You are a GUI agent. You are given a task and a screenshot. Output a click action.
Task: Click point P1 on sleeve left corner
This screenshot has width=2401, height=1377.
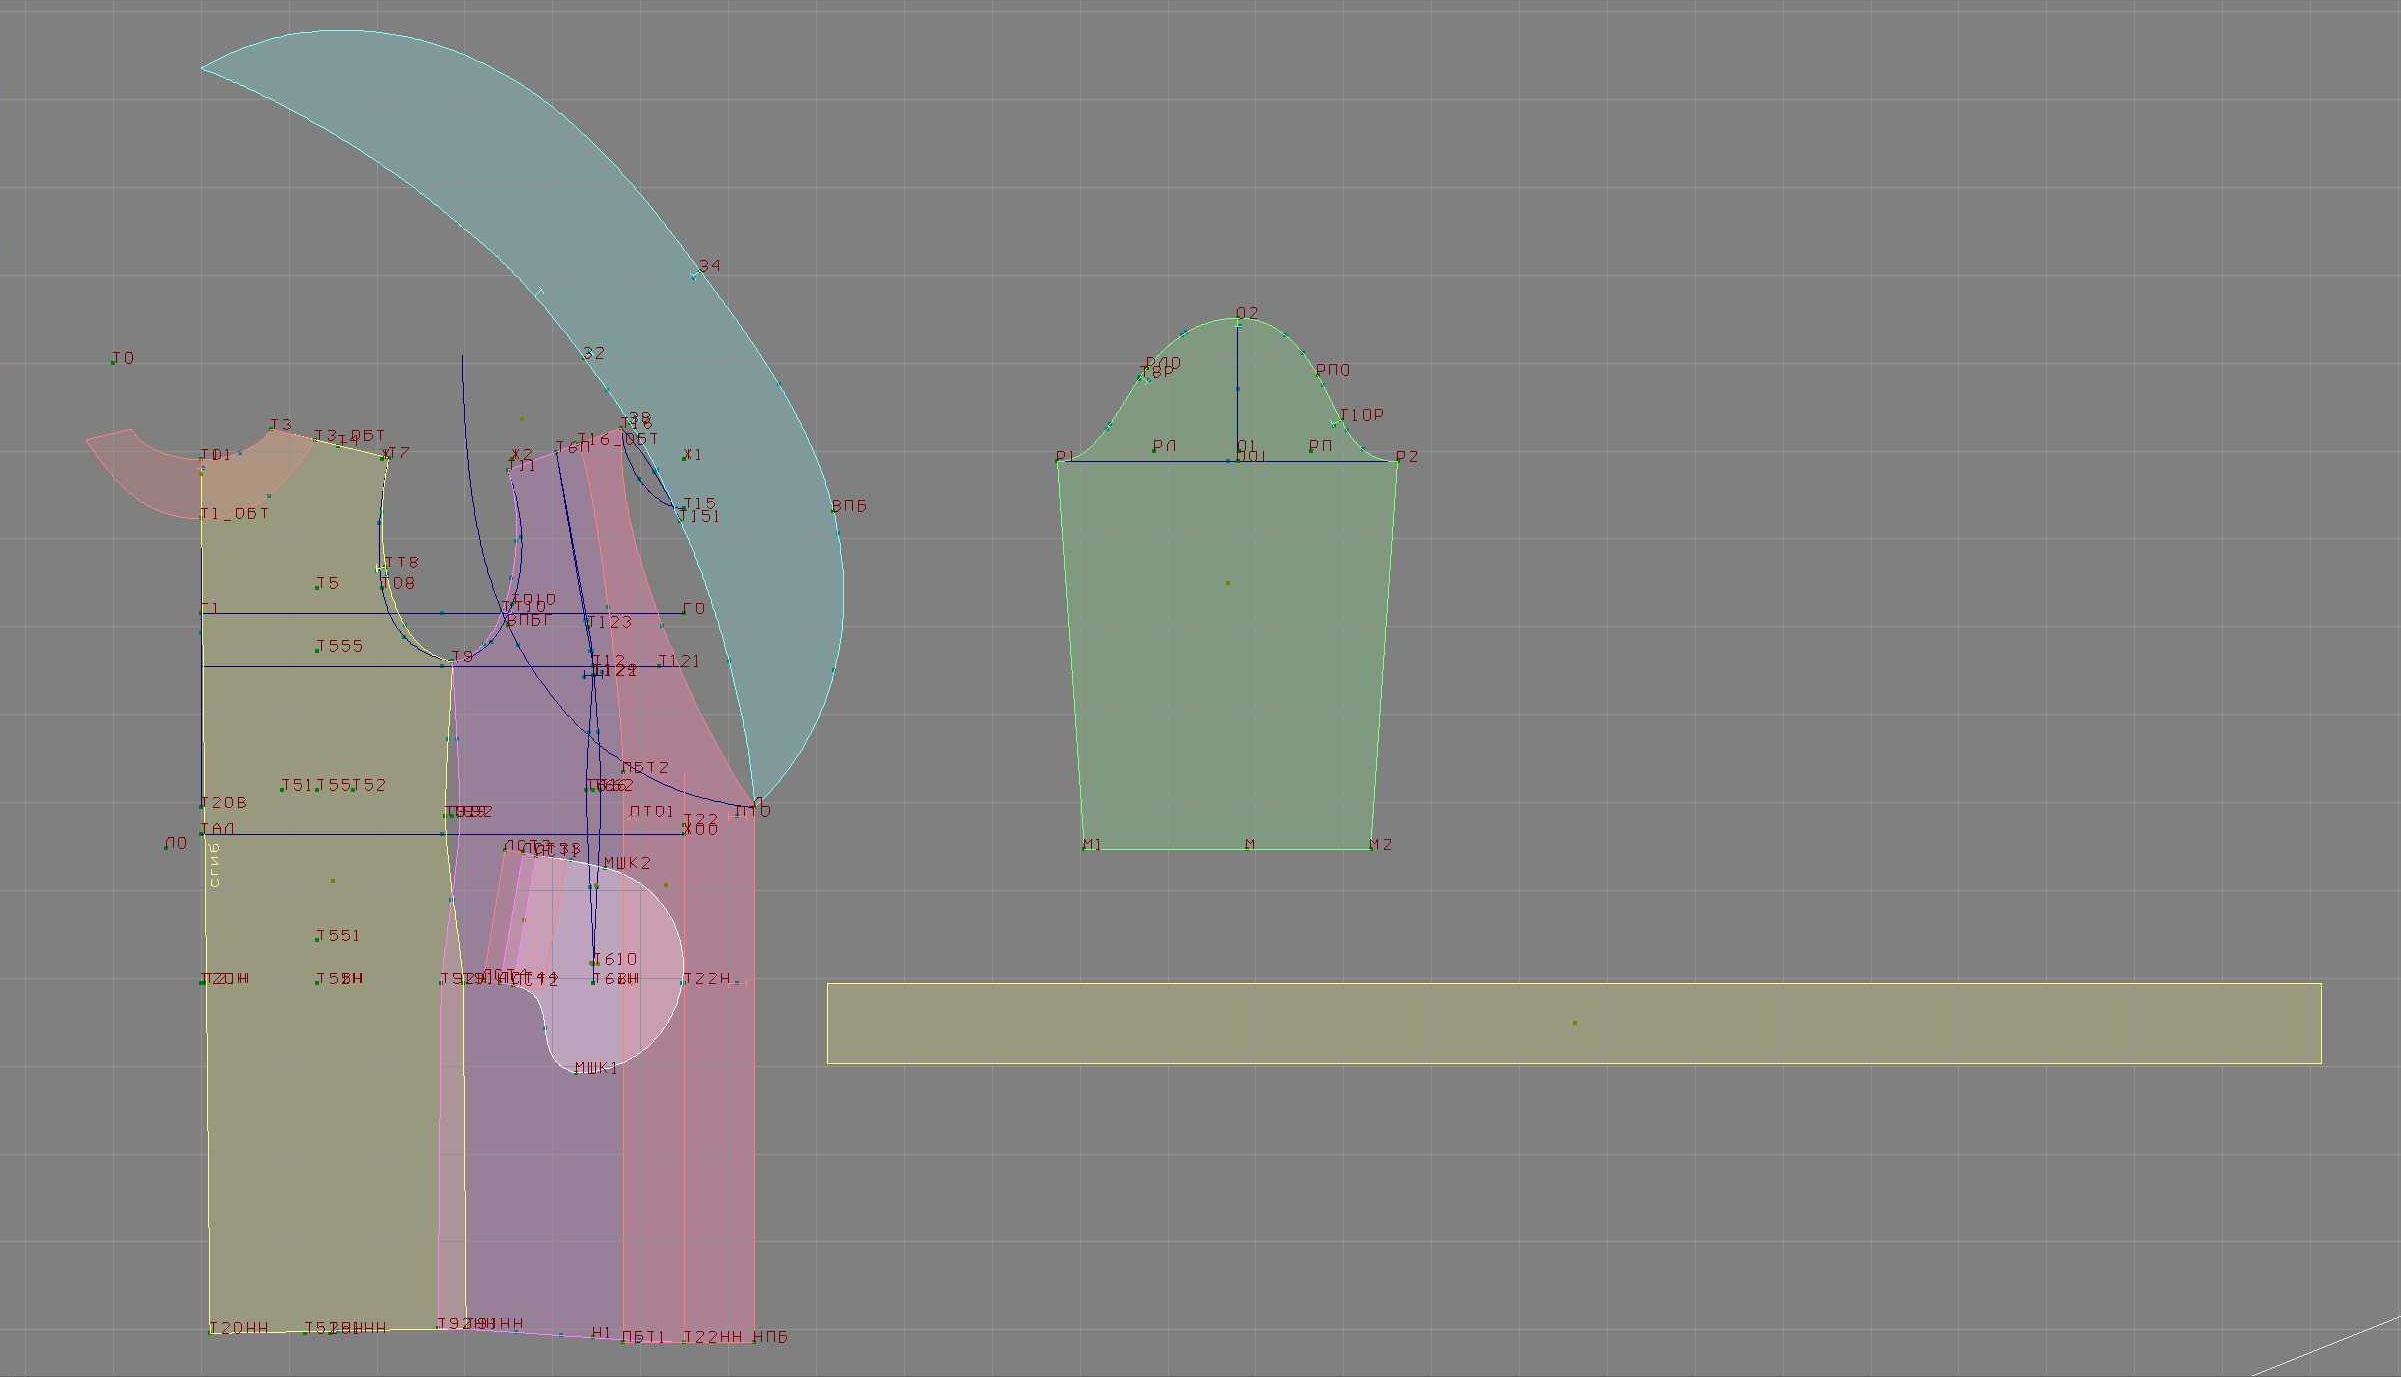point(1059,461)
